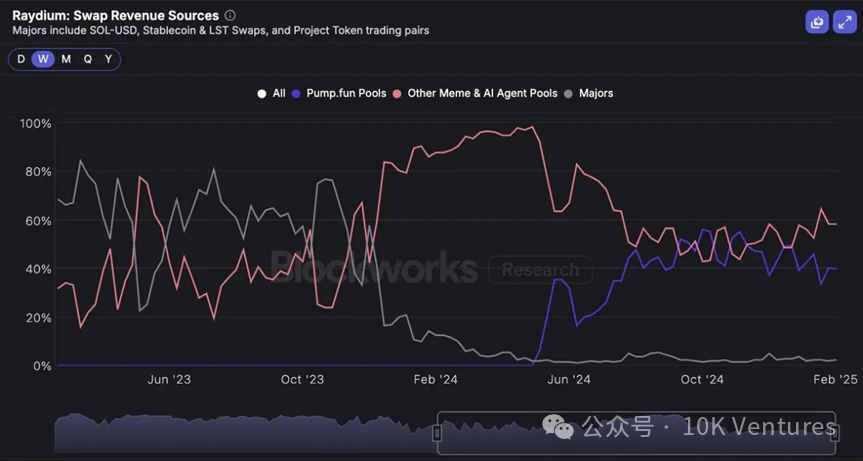
Task: Click the left handle of range selector
Action: (x=437, y=432)
